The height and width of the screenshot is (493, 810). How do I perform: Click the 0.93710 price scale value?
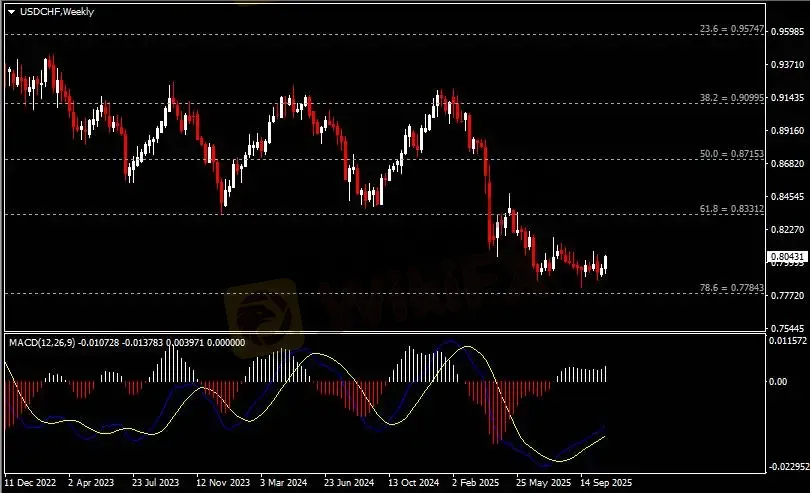pos(787,65)
